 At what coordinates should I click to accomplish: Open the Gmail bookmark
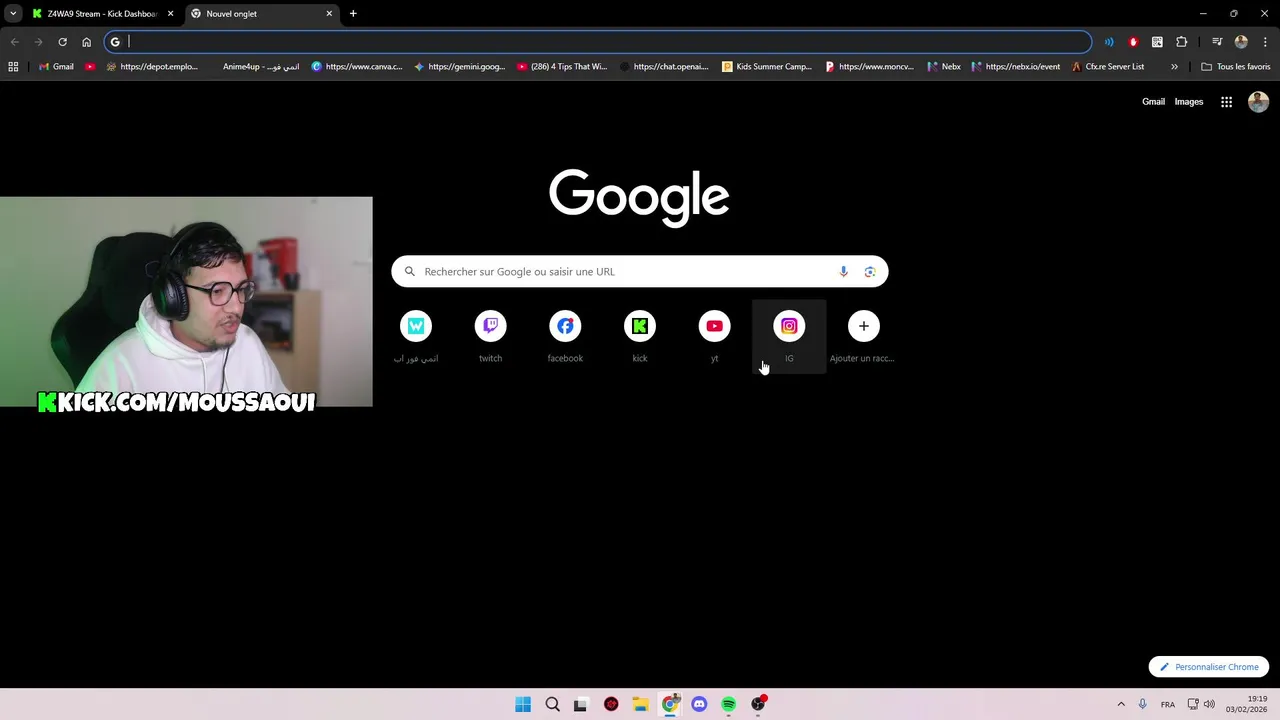point(56,67)
